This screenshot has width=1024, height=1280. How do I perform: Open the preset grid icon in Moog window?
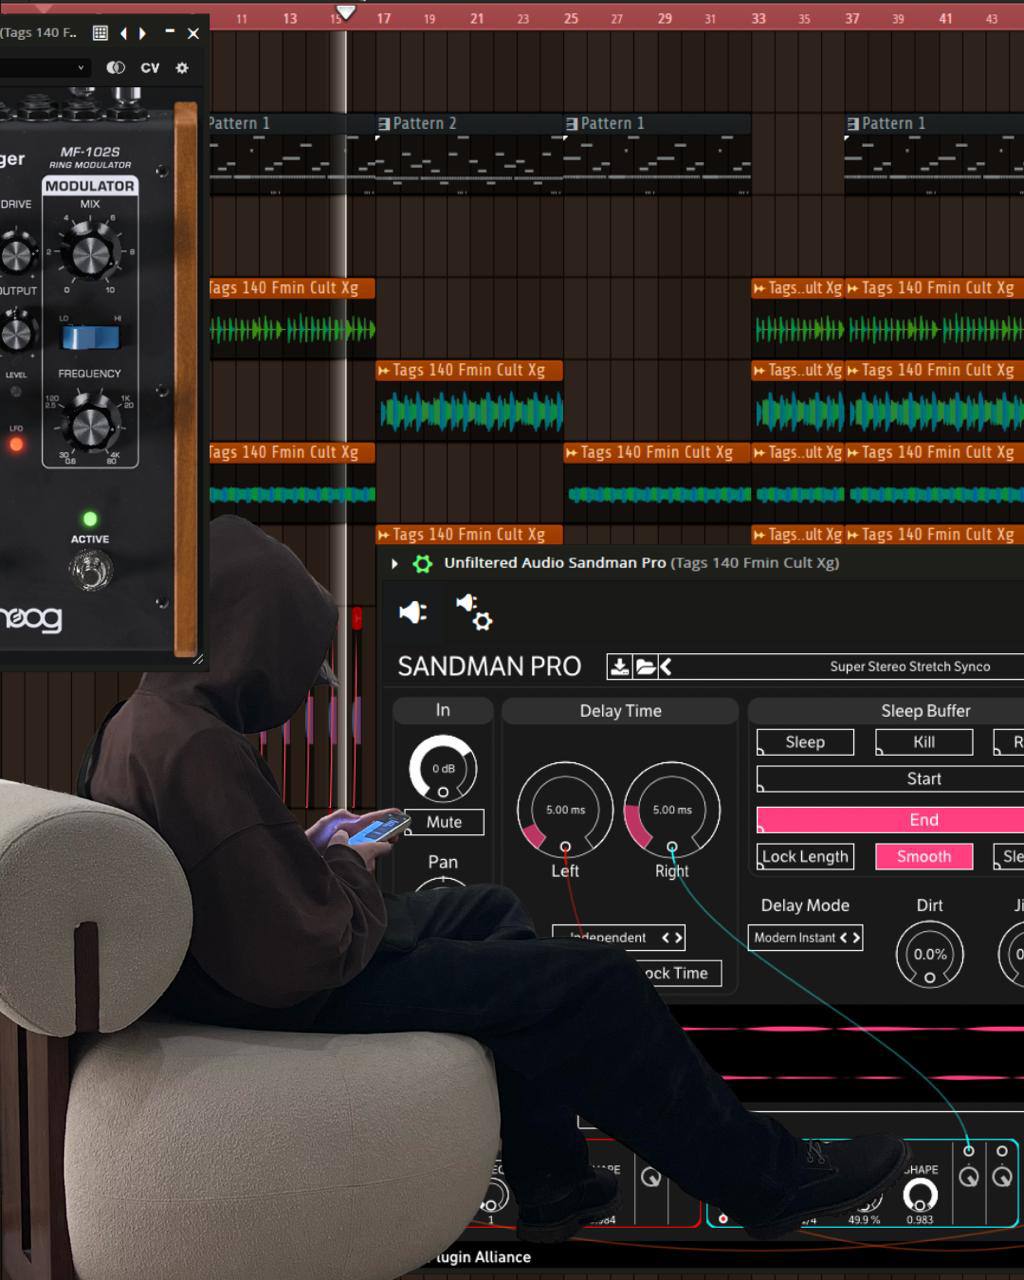click(100, 33)
